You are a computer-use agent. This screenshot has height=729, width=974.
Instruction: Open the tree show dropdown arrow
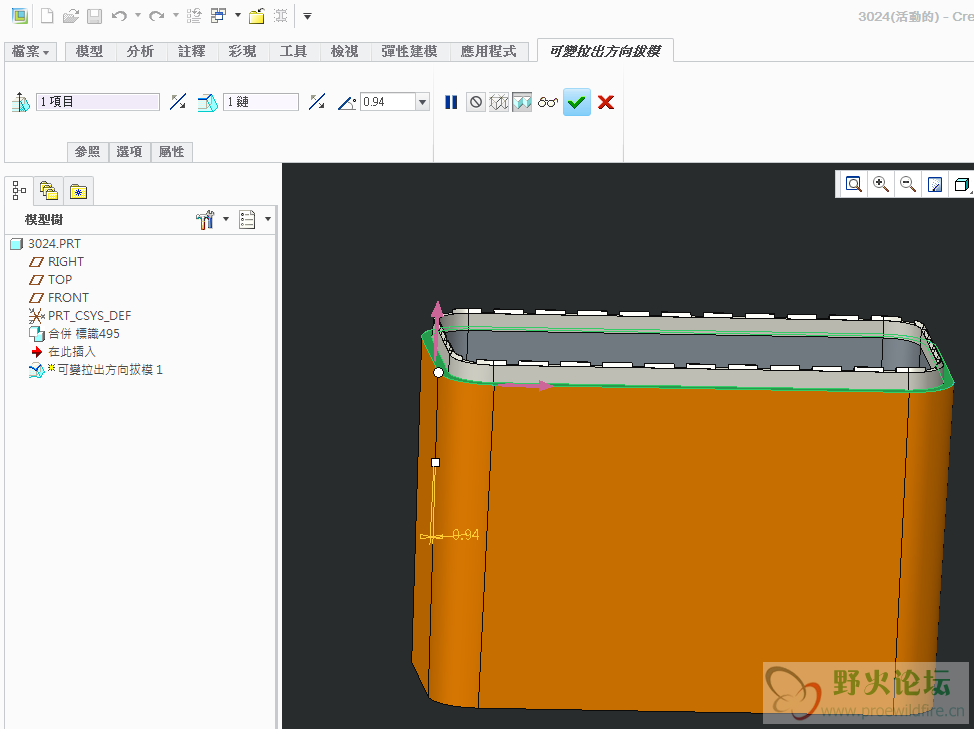(x=268, y=219)
